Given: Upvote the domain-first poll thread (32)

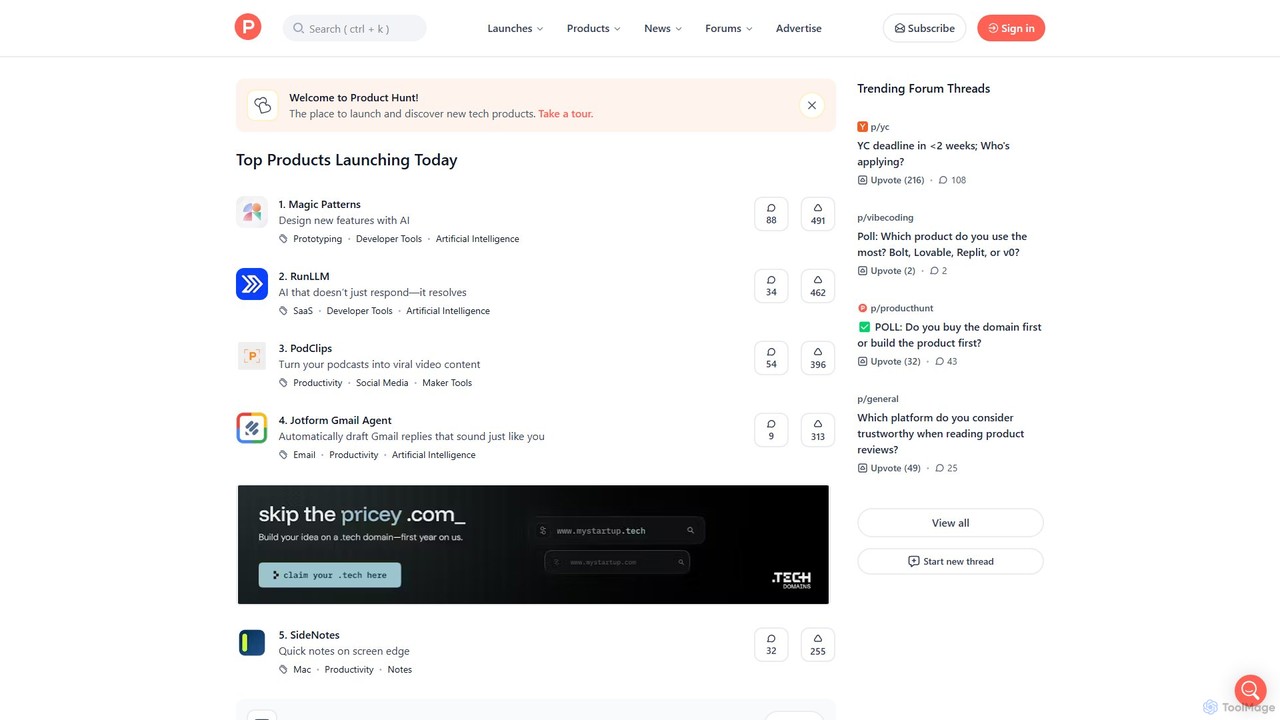Looking at the screenshot, I should (x=889, y=361).
